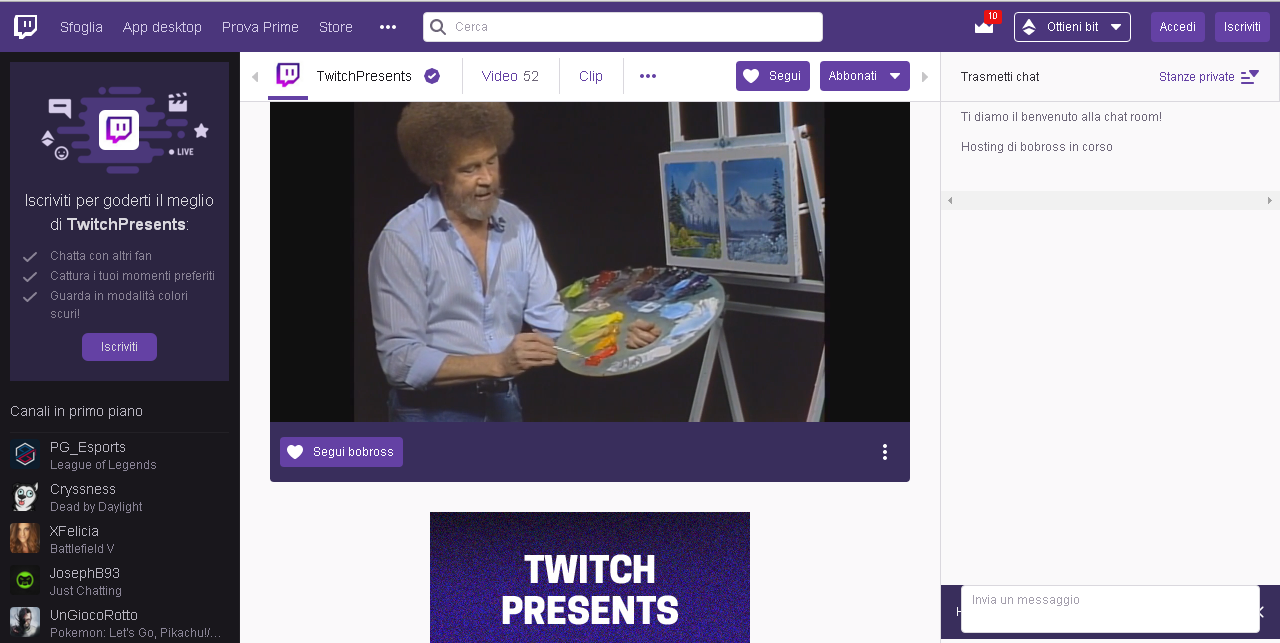
Task: Open the top navigation three-dot more menu
Action: point(388,27)
